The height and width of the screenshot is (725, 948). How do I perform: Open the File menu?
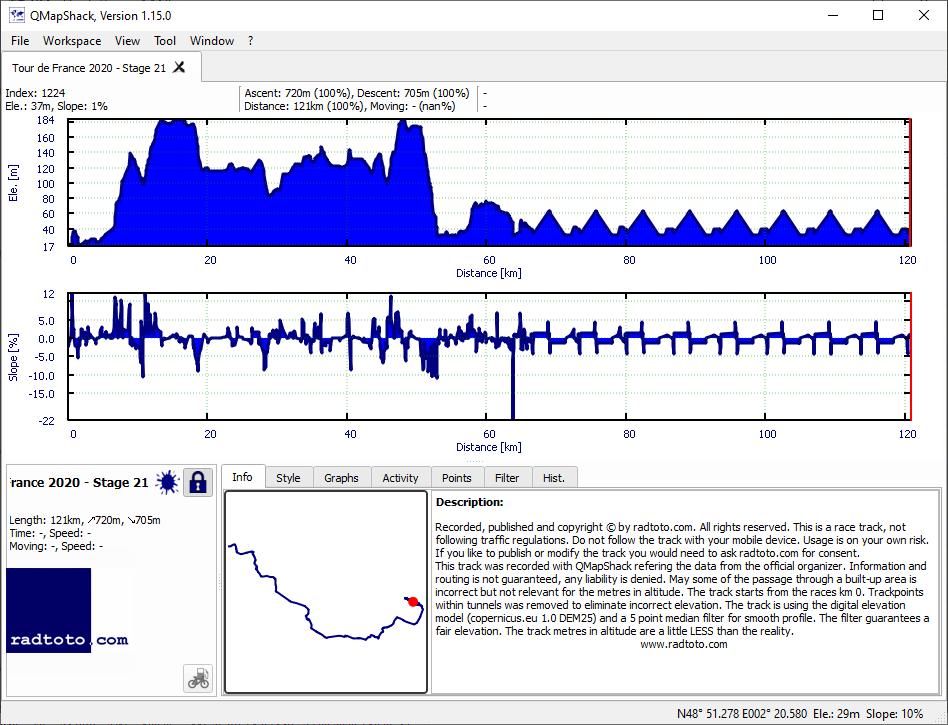pyautogui.click(x=20, y=41)
